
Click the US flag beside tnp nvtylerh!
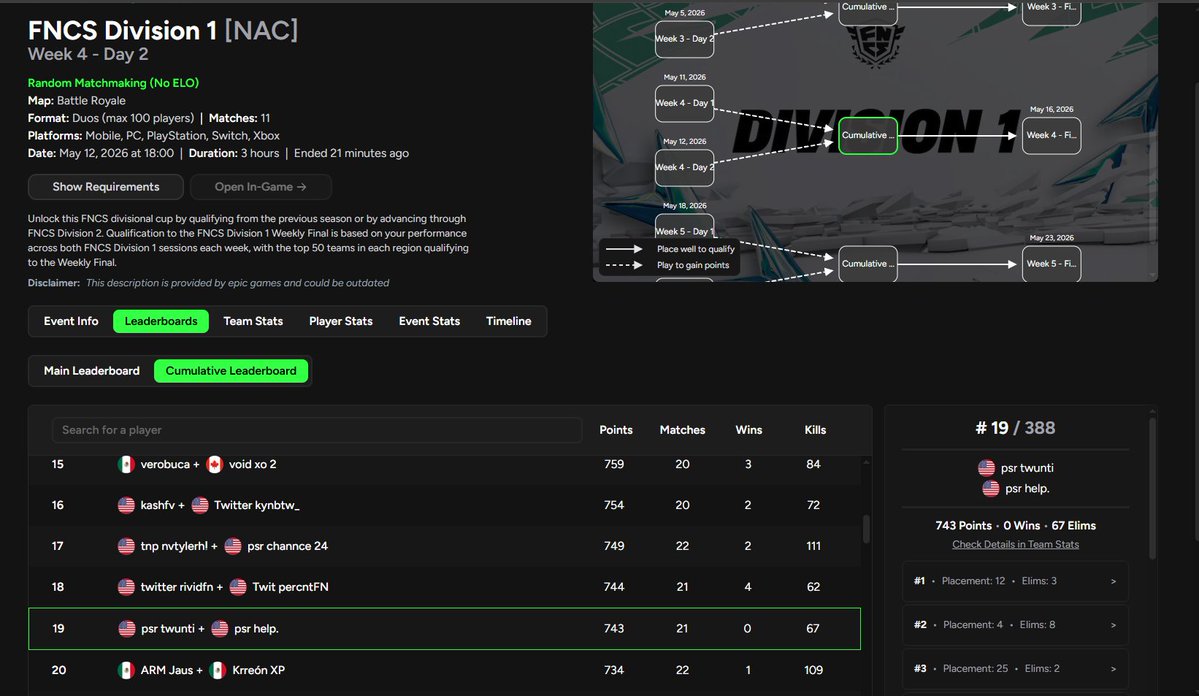pyautogui.click(x=126, y=546)
